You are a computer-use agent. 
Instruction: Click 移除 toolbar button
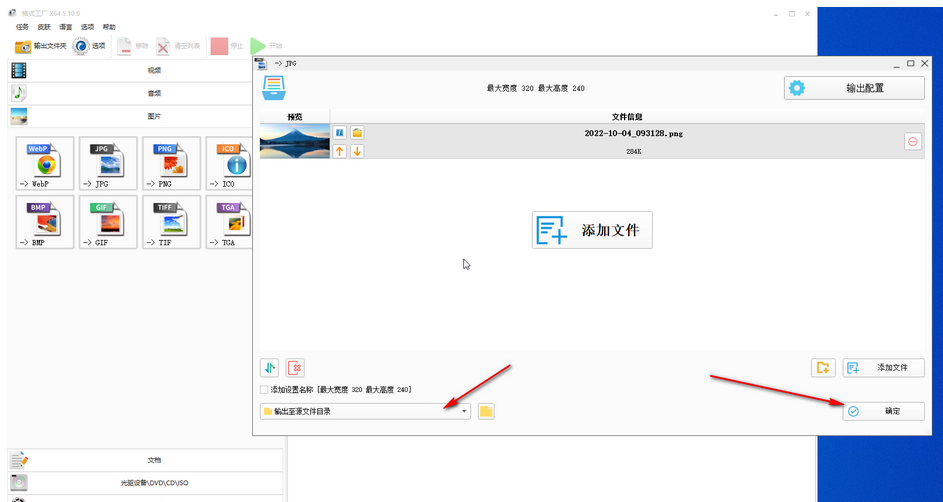pos(132,46)
